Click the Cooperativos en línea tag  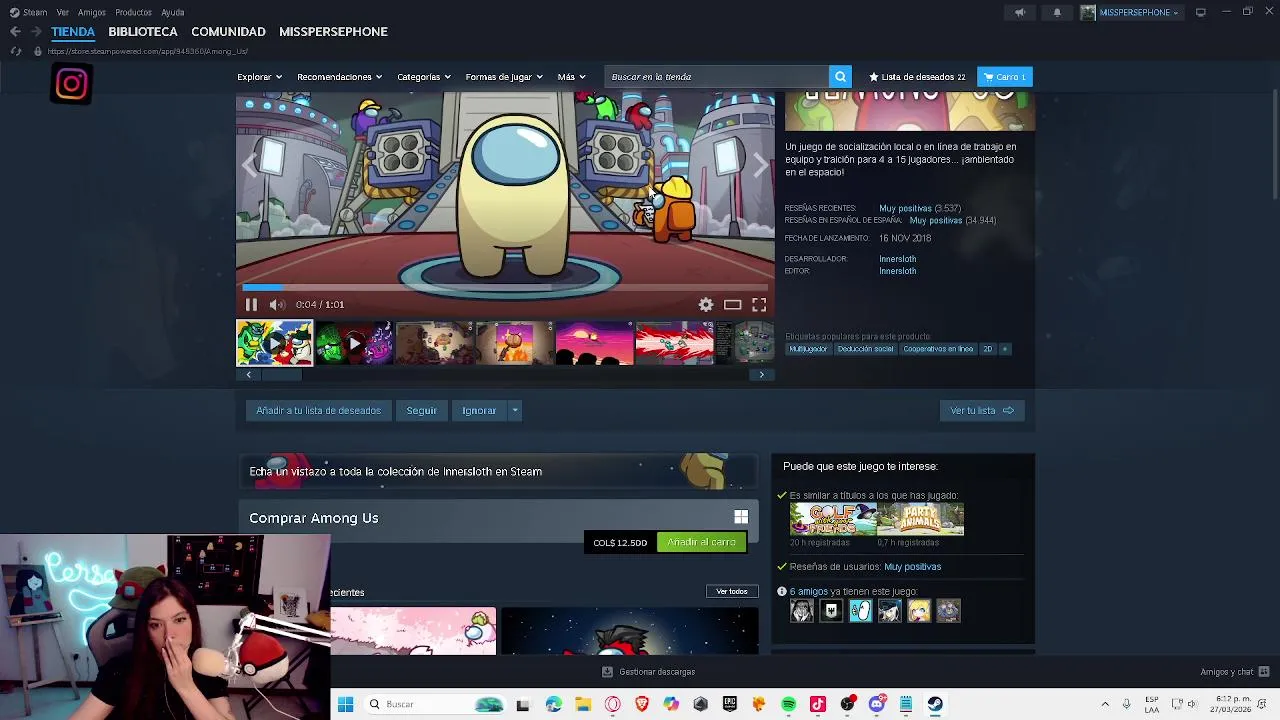(938, 349)
